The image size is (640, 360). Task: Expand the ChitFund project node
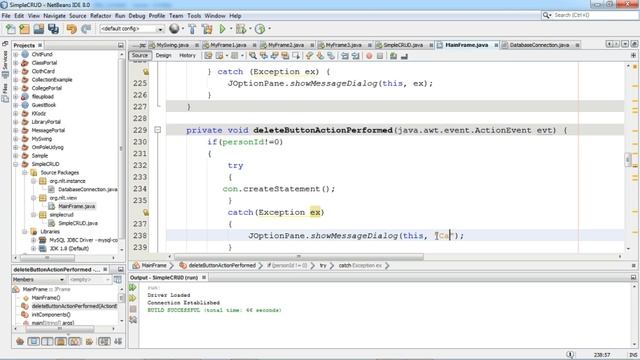point(16,54)
